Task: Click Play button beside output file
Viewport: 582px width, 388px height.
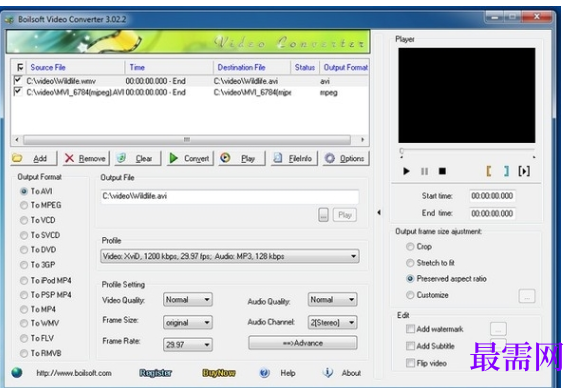Action: [x=345, y=215]
